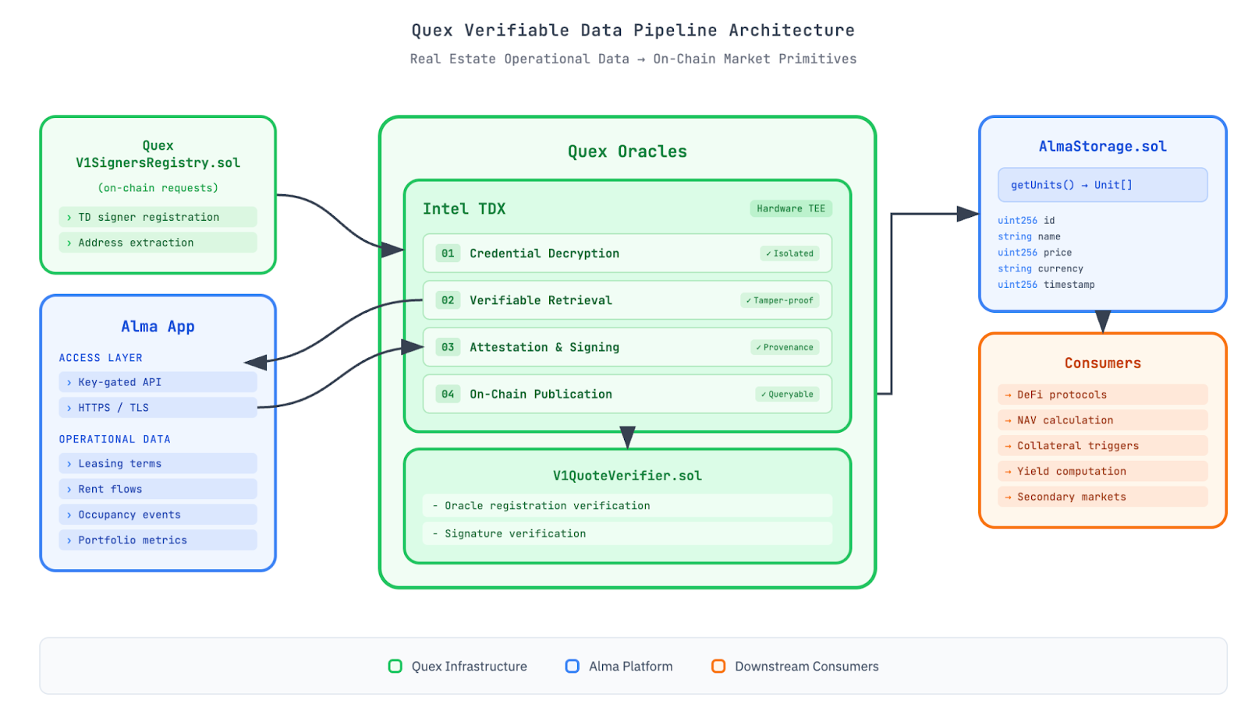Click the Real Estate Operational Data subtitle
Screen dimensions: 1248x712
(633, 59)
